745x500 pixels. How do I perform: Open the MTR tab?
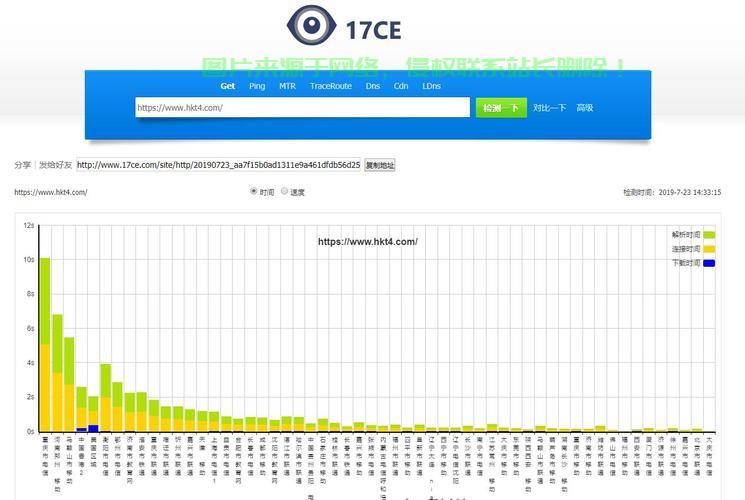[x=287, y=86]
